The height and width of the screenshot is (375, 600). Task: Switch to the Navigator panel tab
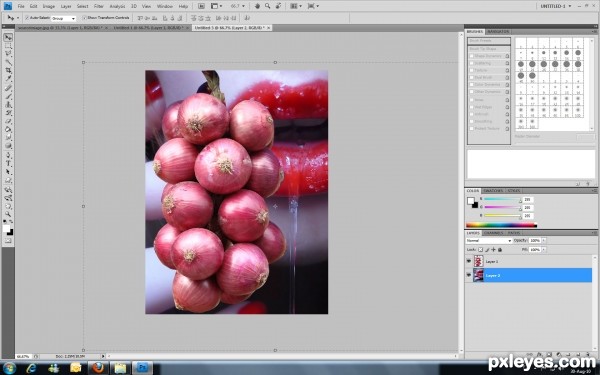[498, 32]
